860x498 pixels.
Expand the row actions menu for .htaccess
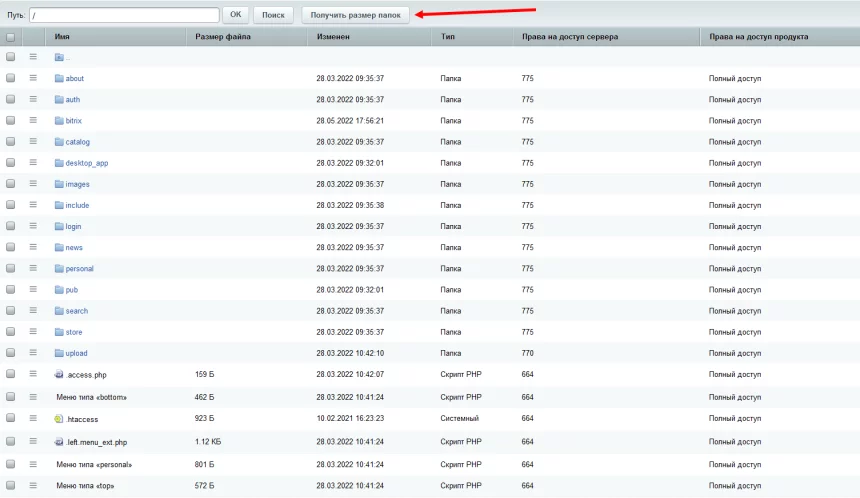33,418
